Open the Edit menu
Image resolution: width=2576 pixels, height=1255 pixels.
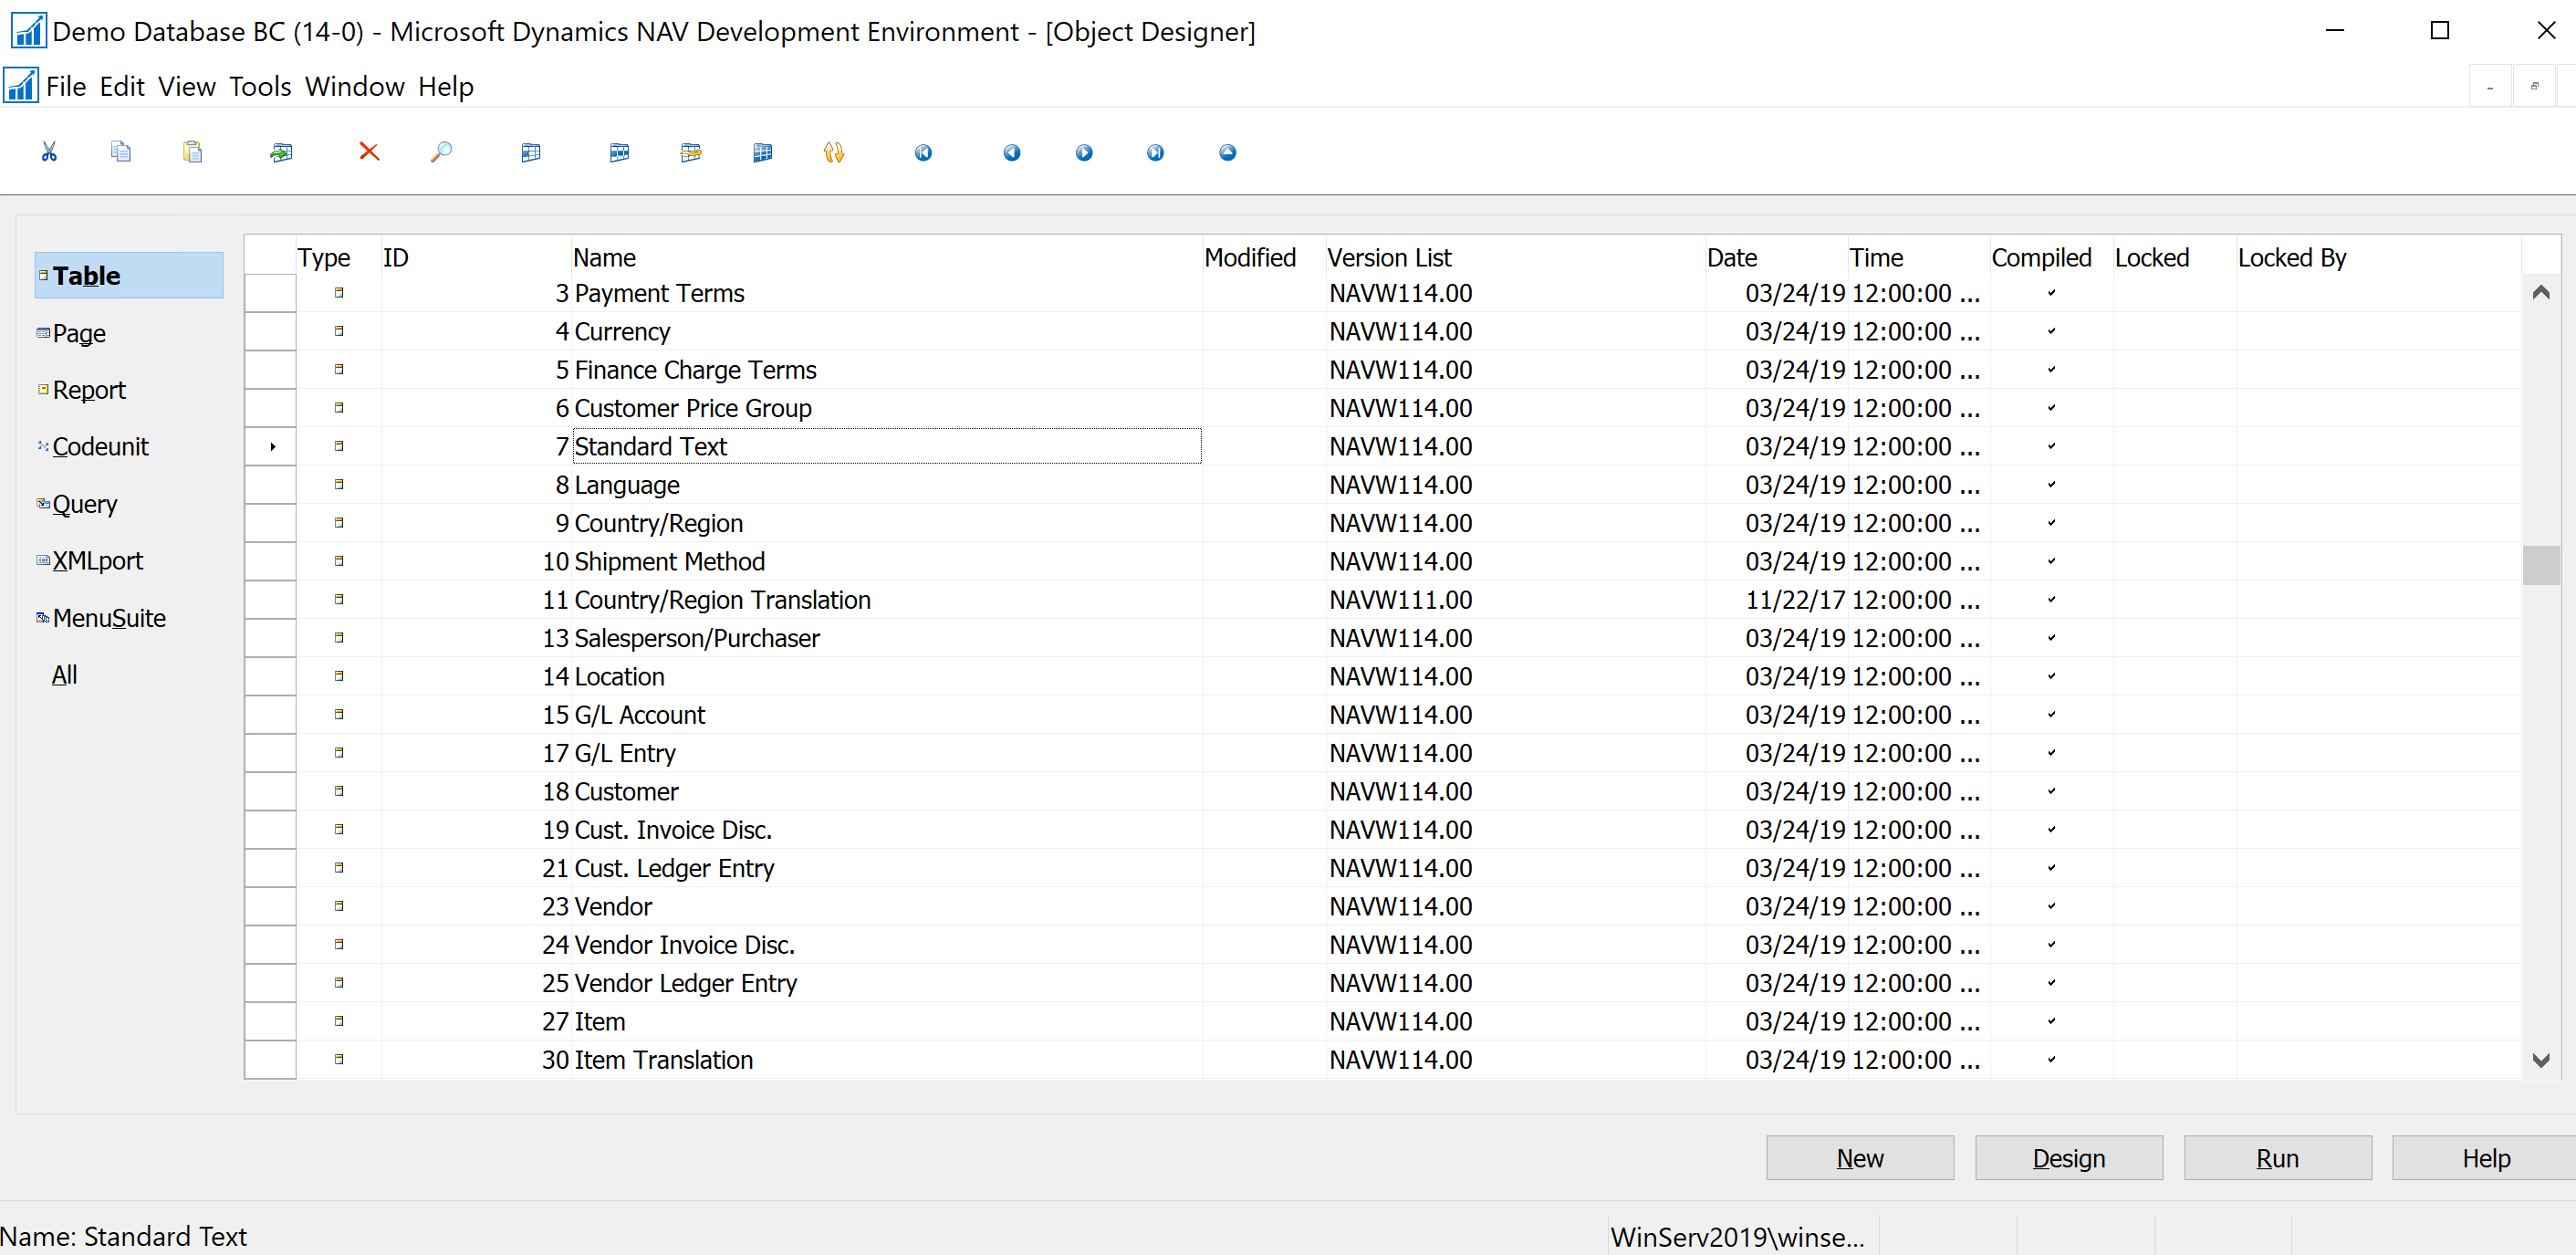(x=122, y=87)
